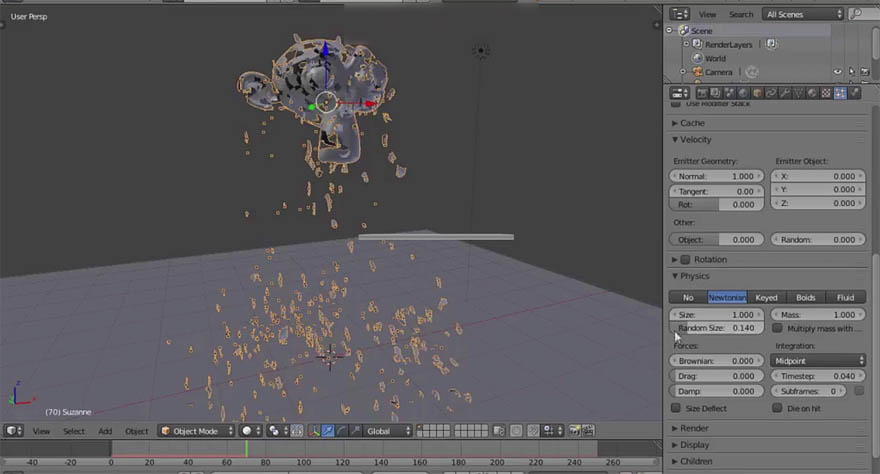Image resolution: width=880 pixels, height=474 pixels.
Task: Open the Object properties cube tab
Action: (x=757, y=93)
